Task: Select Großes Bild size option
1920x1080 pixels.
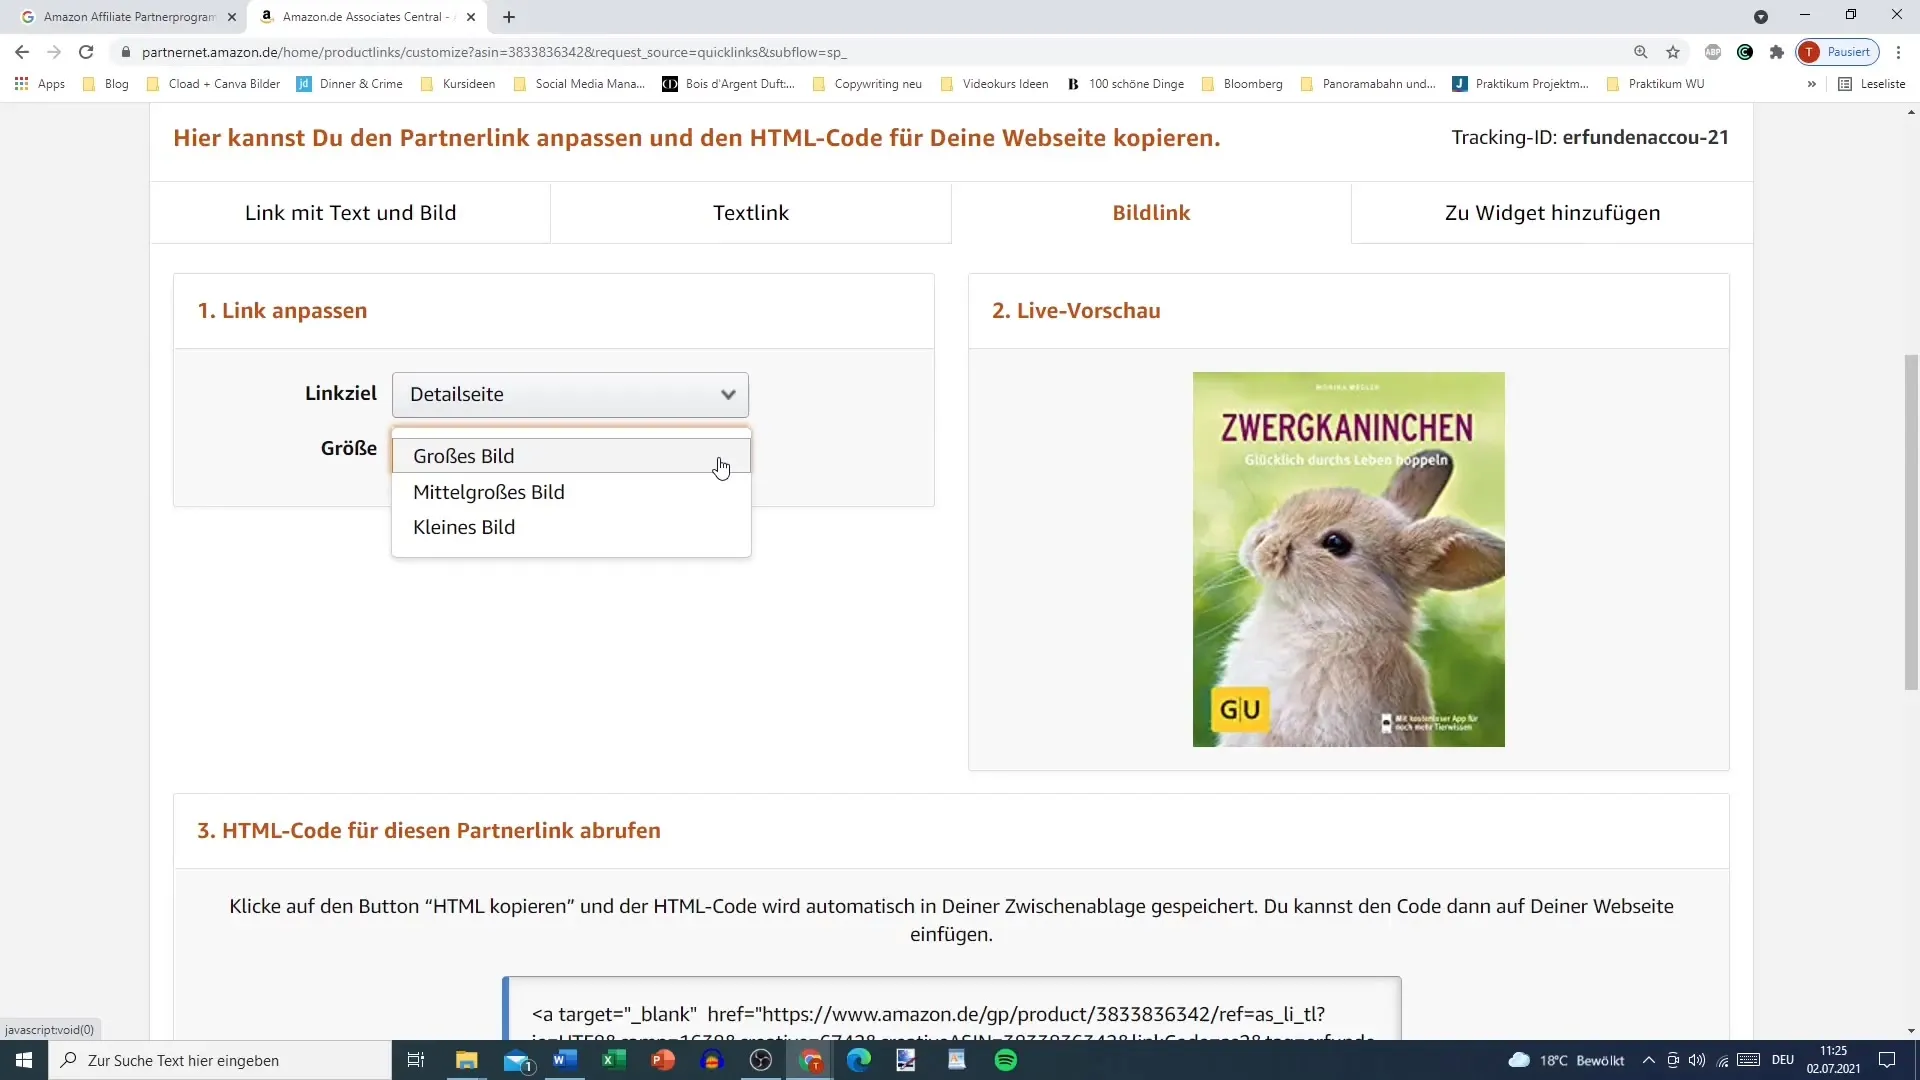Action: (571, 456)
